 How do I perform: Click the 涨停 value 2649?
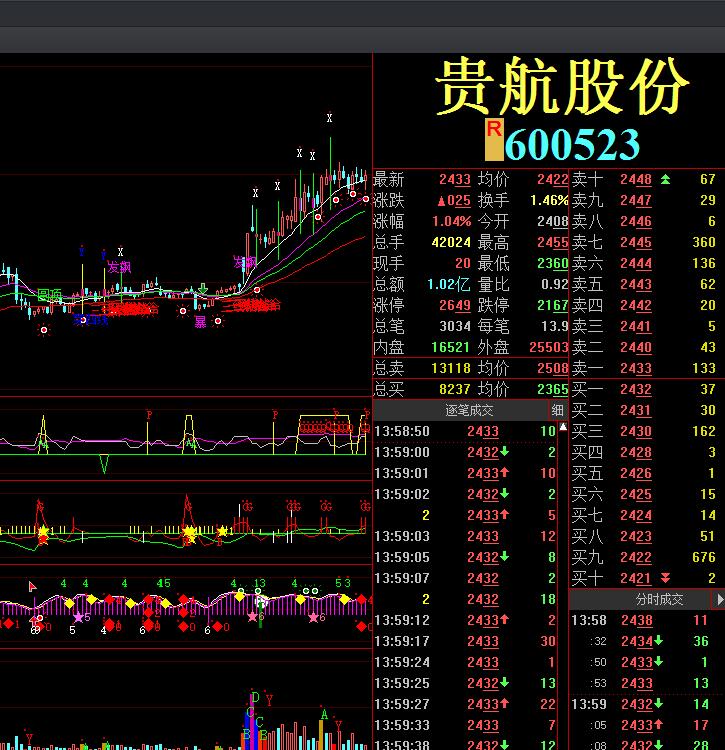[x=455, y=305]
